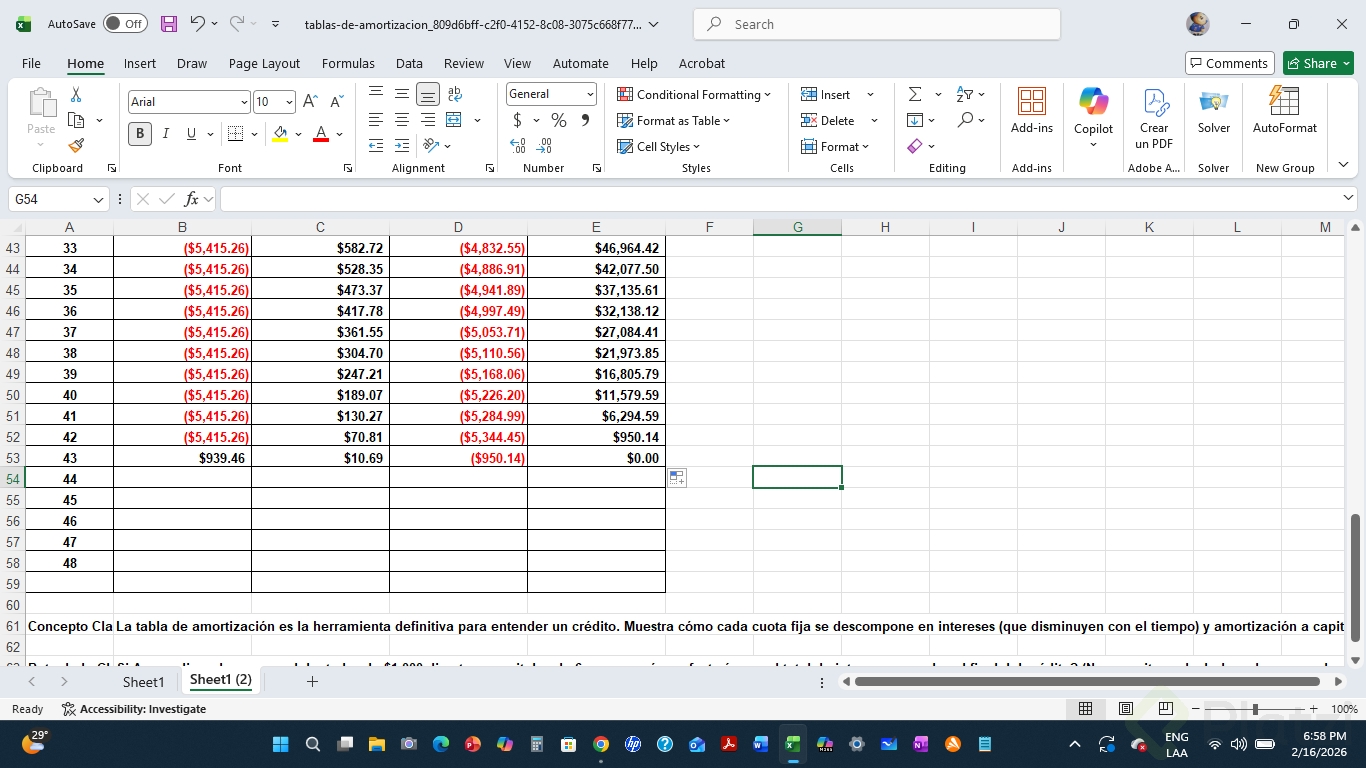This screenshot has height=768, width=1366.
Task: Toggle Top Align in the Alignment group
Action: 376,94
